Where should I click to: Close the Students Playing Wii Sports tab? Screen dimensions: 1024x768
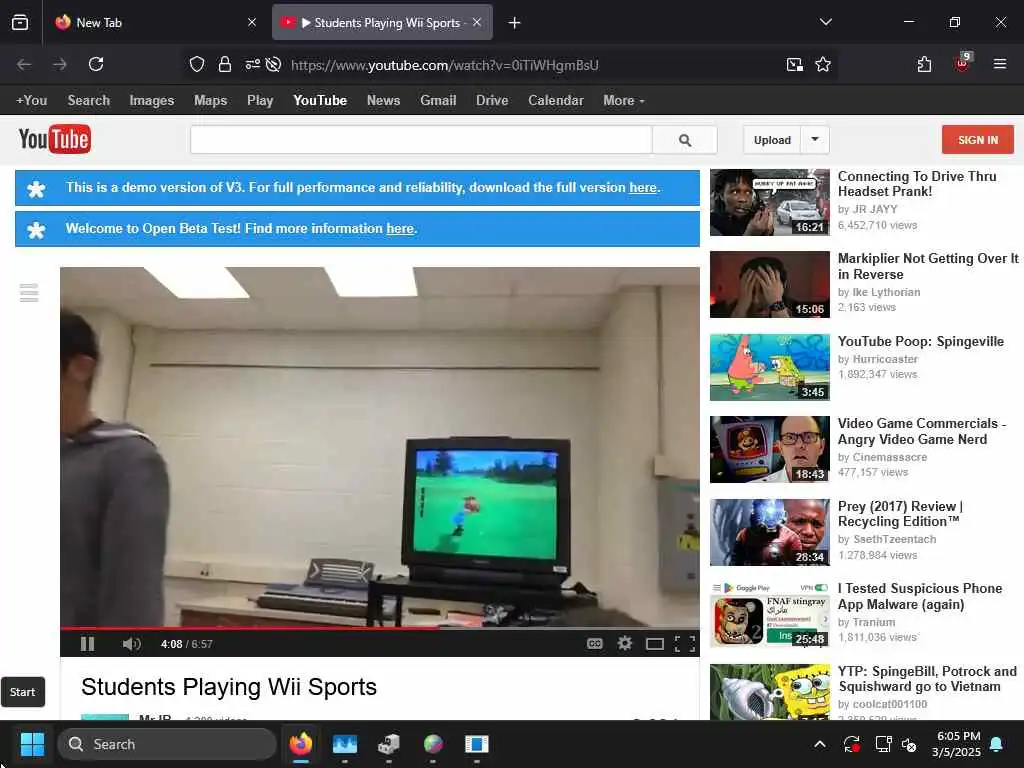pos(477,22)
